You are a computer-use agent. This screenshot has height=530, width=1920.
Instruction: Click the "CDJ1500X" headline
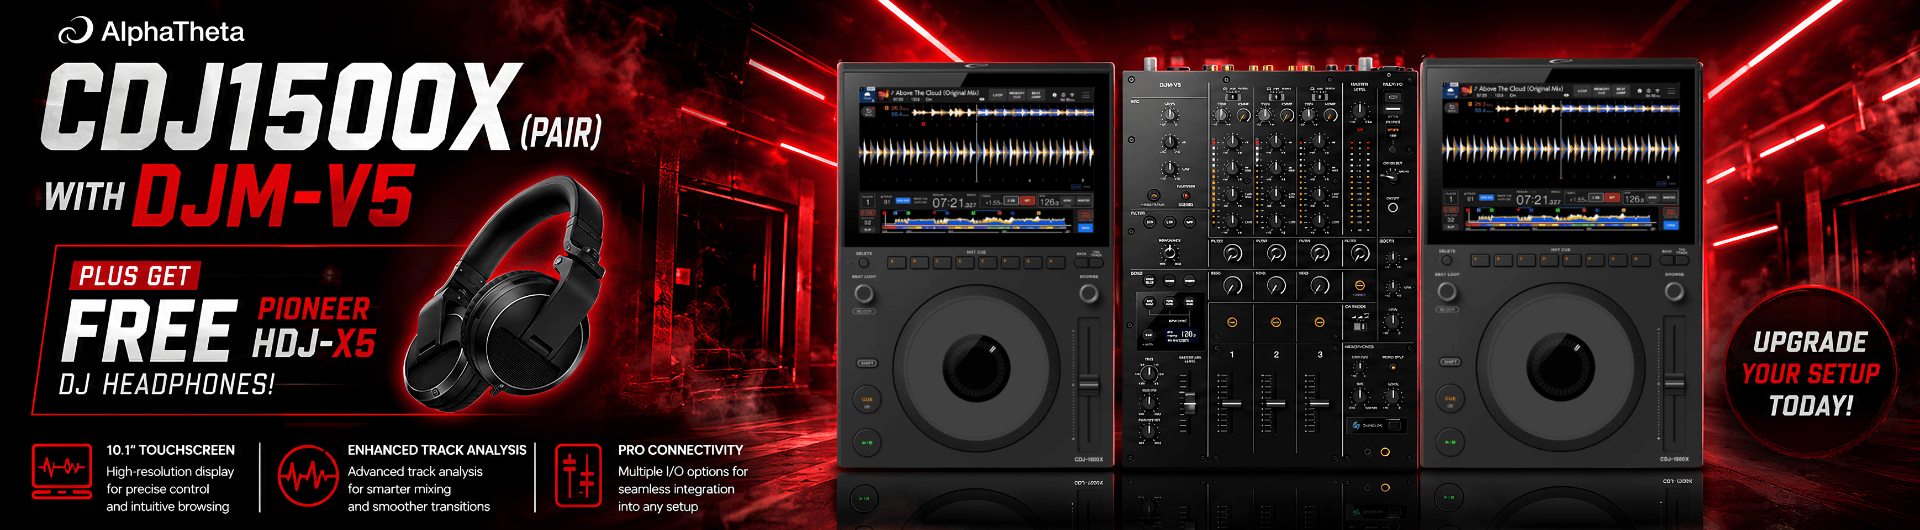(x=280, y=106)
